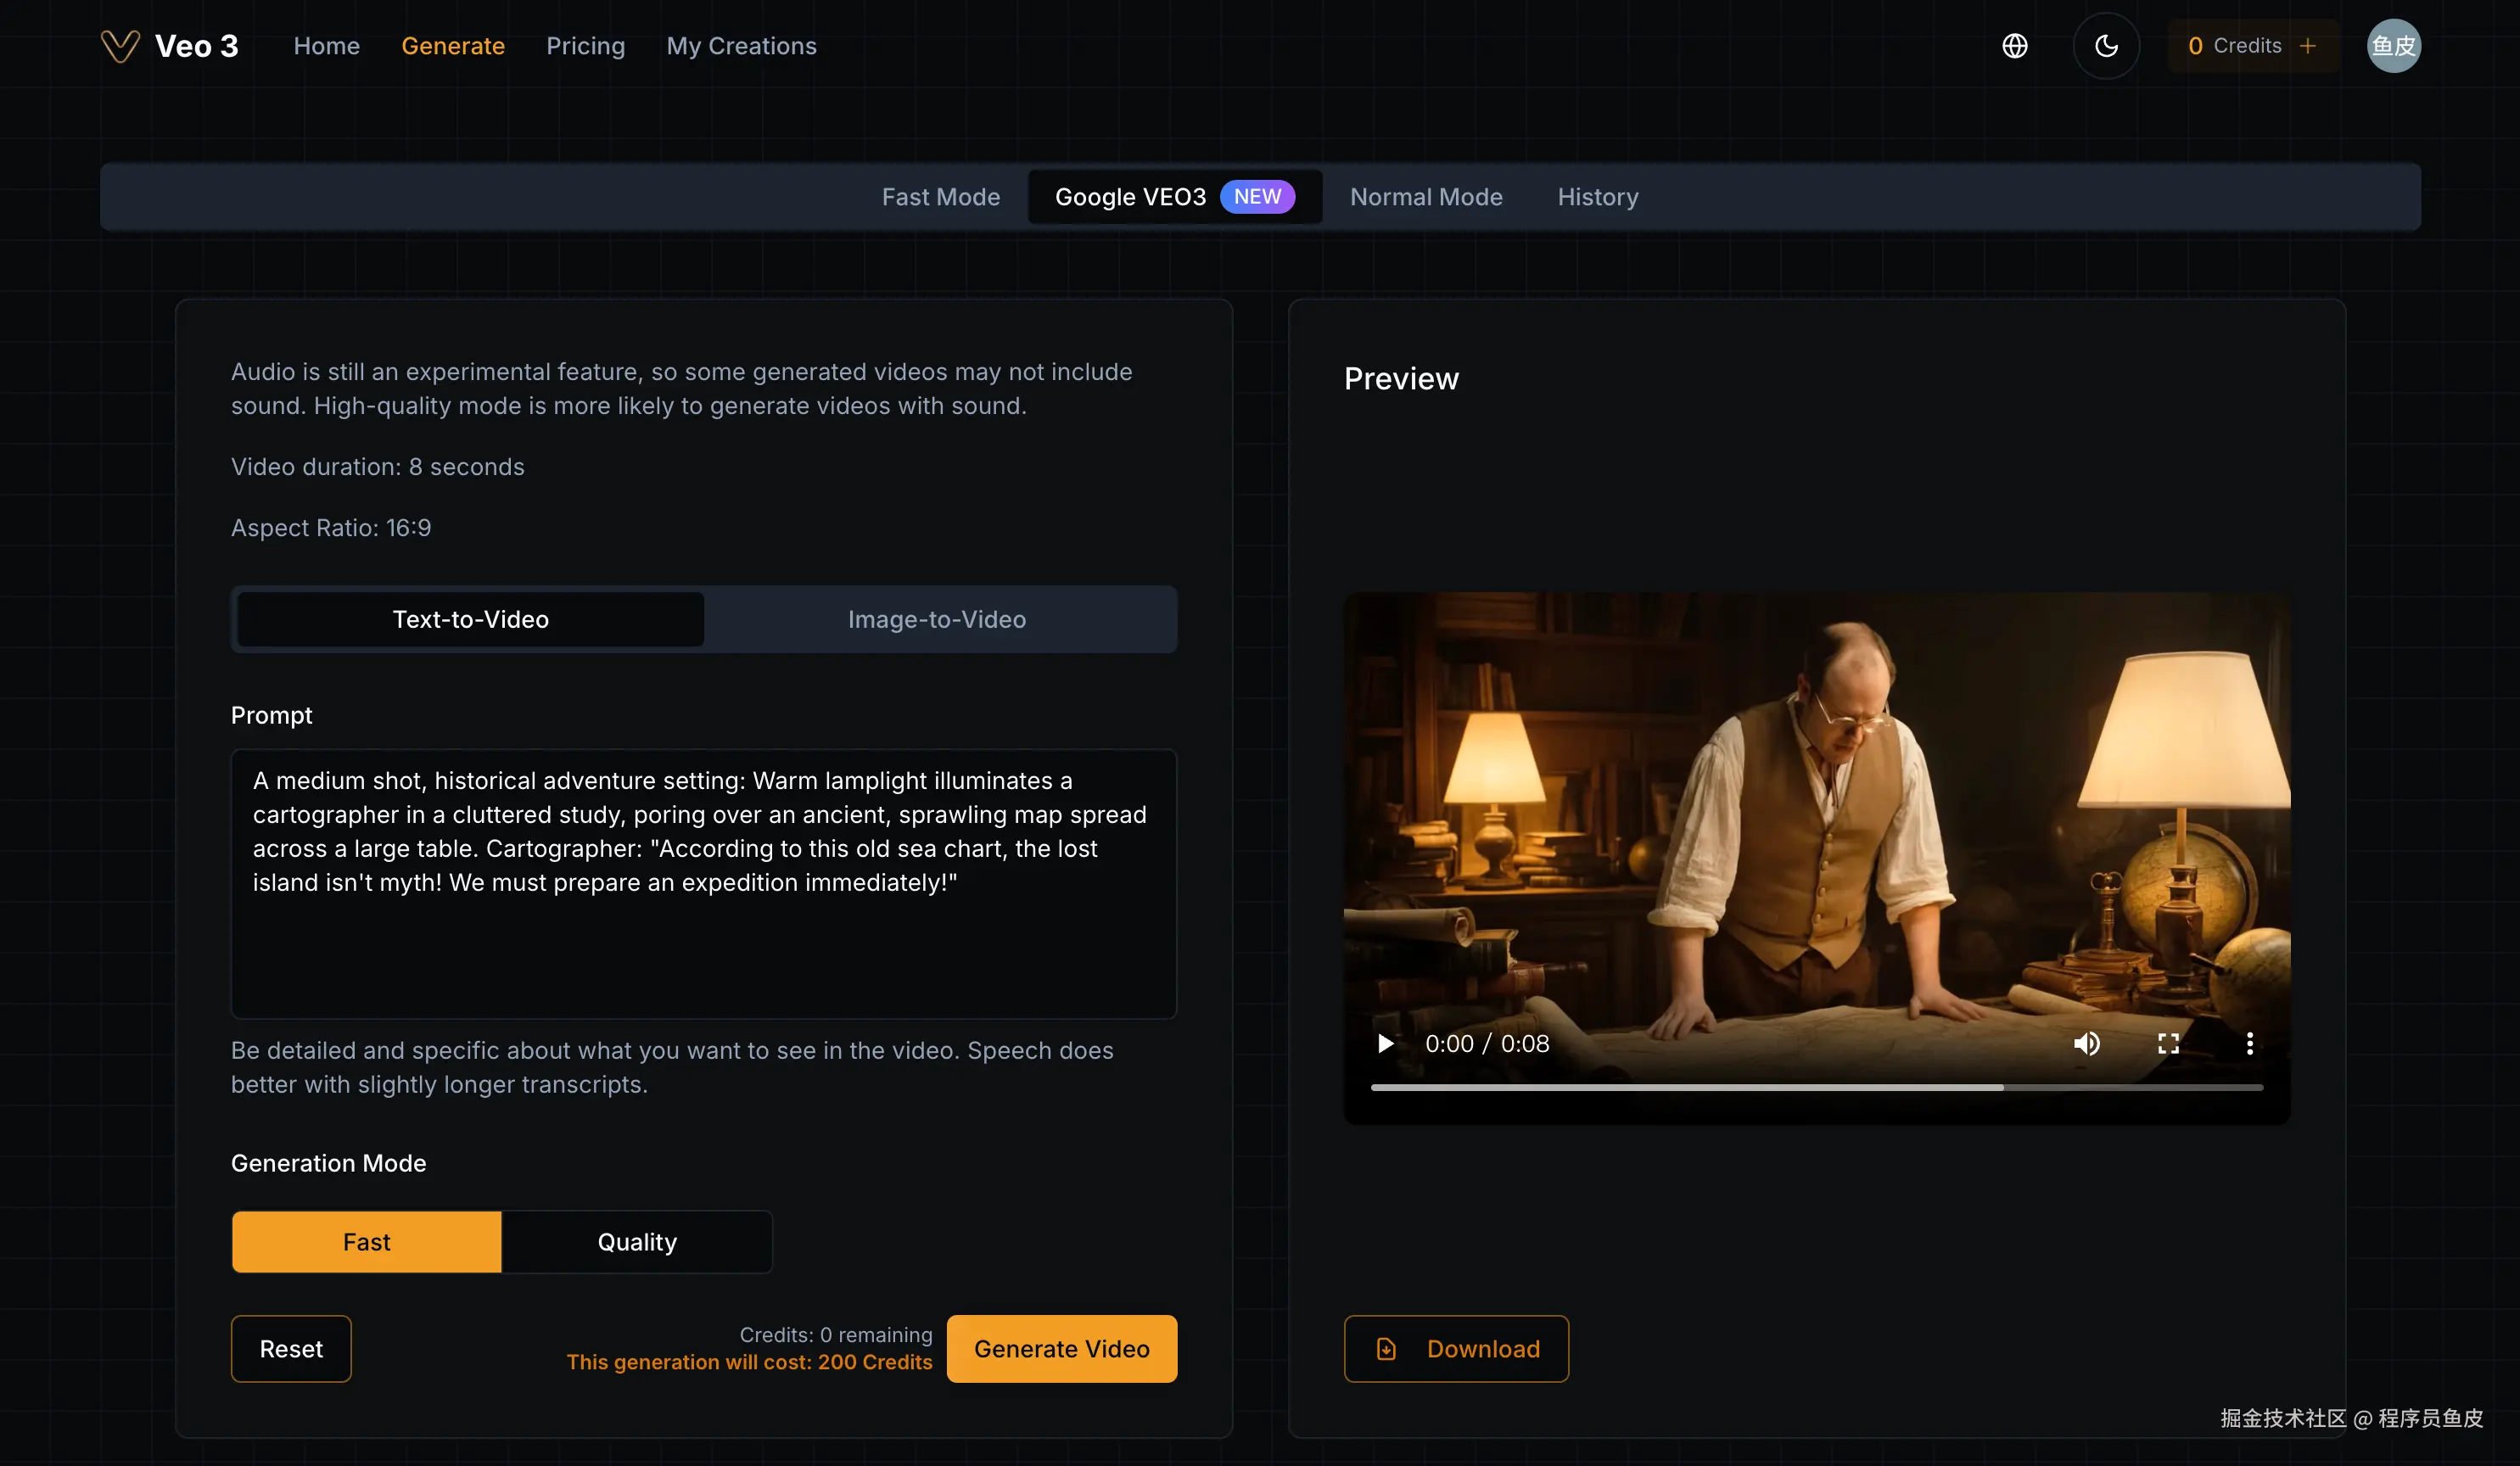Switch to the Text-to-Video tab
The height and width of the screenshot is (1466, 2520).
(470, 619)
